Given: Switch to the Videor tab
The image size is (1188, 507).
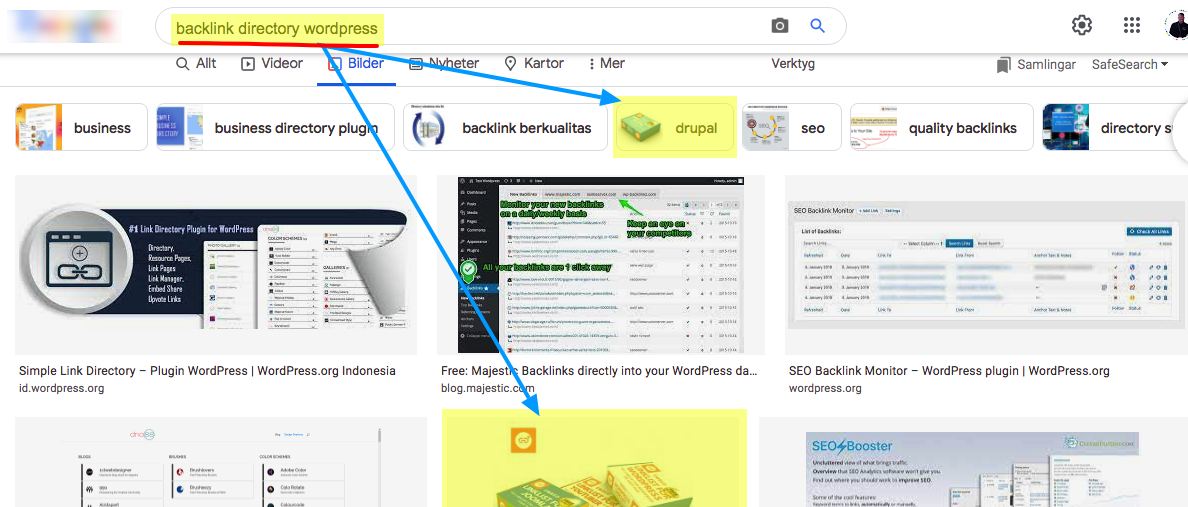Looking at the screenshot, I should [x=272, y=64].
